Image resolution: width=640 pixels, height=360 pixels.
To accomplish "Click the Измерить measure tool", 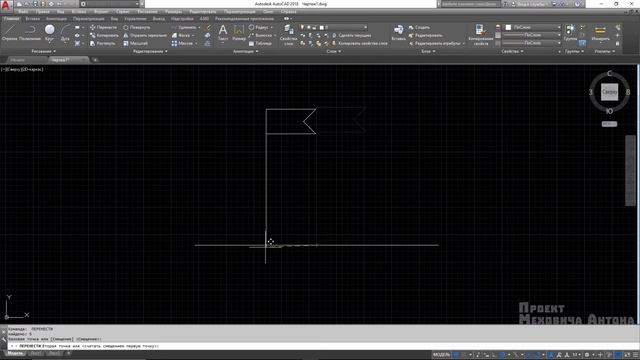I will click(x=600, y=33).
